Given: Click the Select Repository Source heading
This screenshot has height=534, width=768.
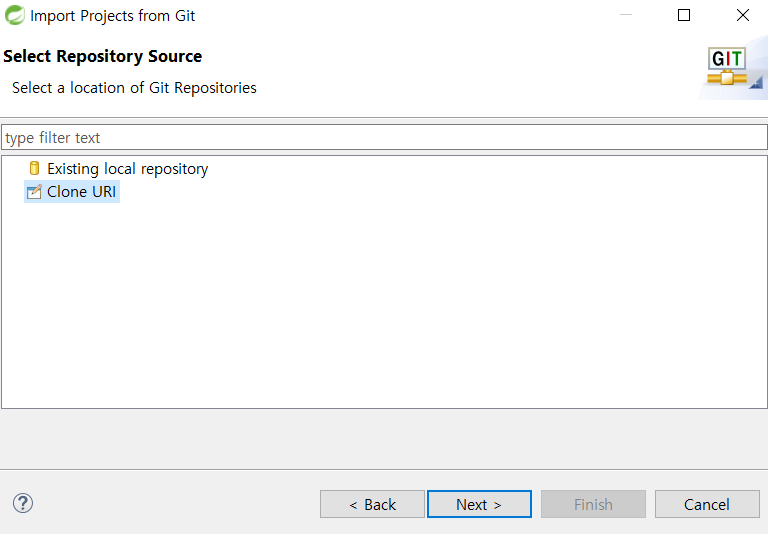Looking at the screenshot, I should tap(102, 56).
